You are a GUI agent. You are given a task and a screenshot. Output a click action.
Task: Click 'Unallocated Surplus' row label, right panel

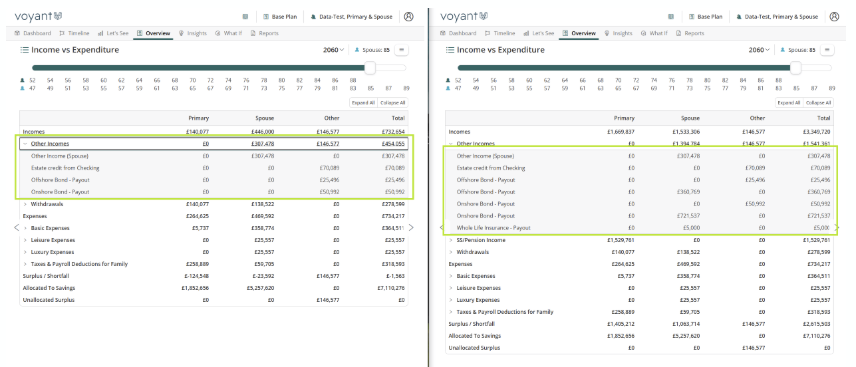click(473, 348)
